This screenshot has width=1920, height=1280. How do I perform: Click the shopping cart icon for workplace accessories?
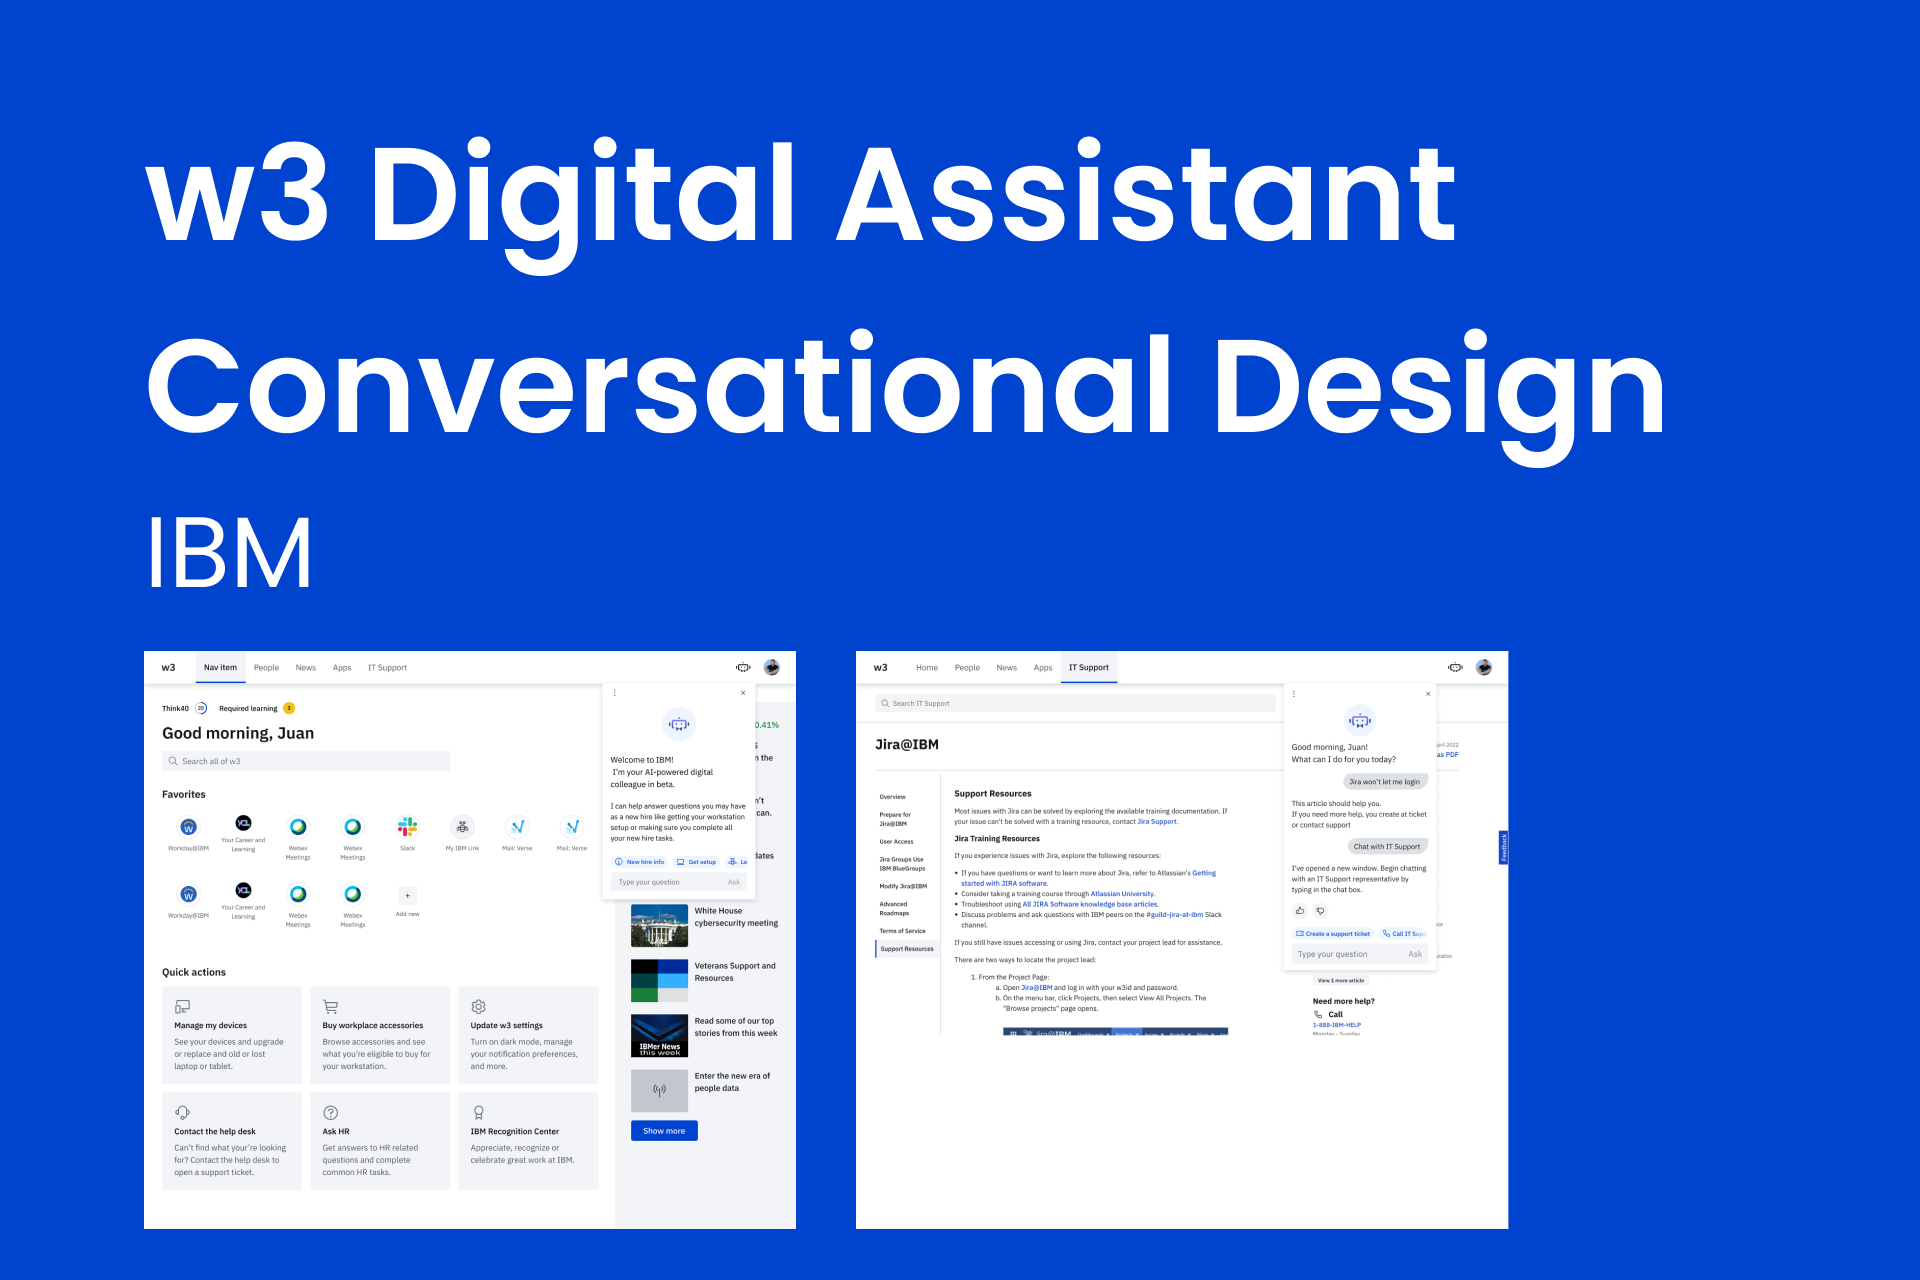(331, 1007)
